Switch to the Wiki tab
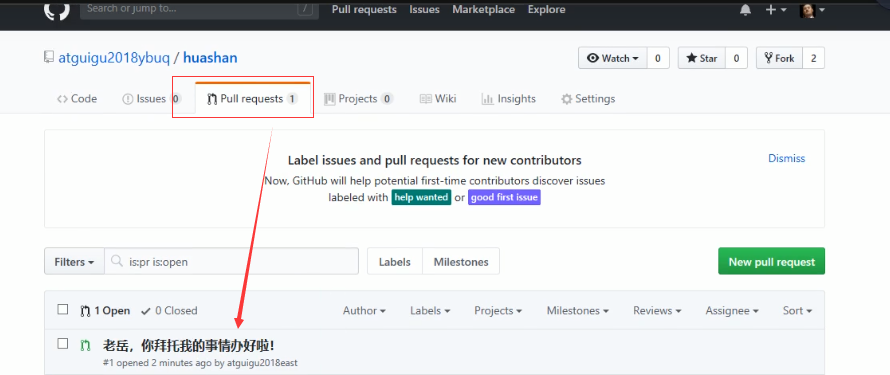This screenshot has height=375, width=890. (x=438, y=99)
